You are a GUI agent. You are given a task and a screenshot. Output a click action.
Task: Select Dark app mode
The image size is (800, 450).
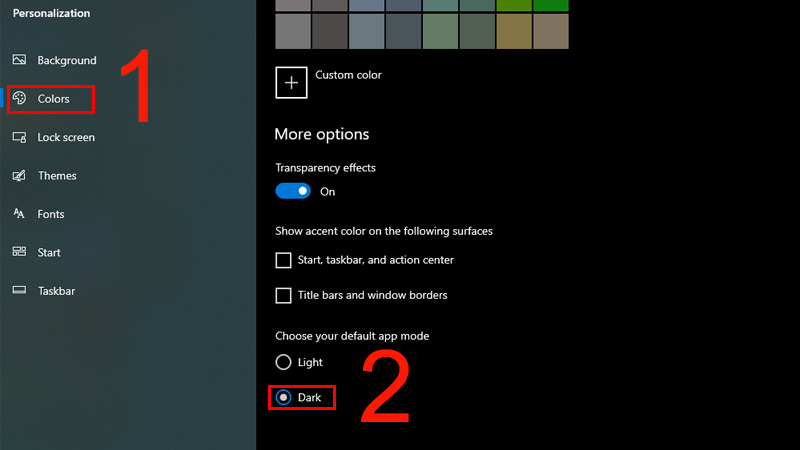coord(283,397)
